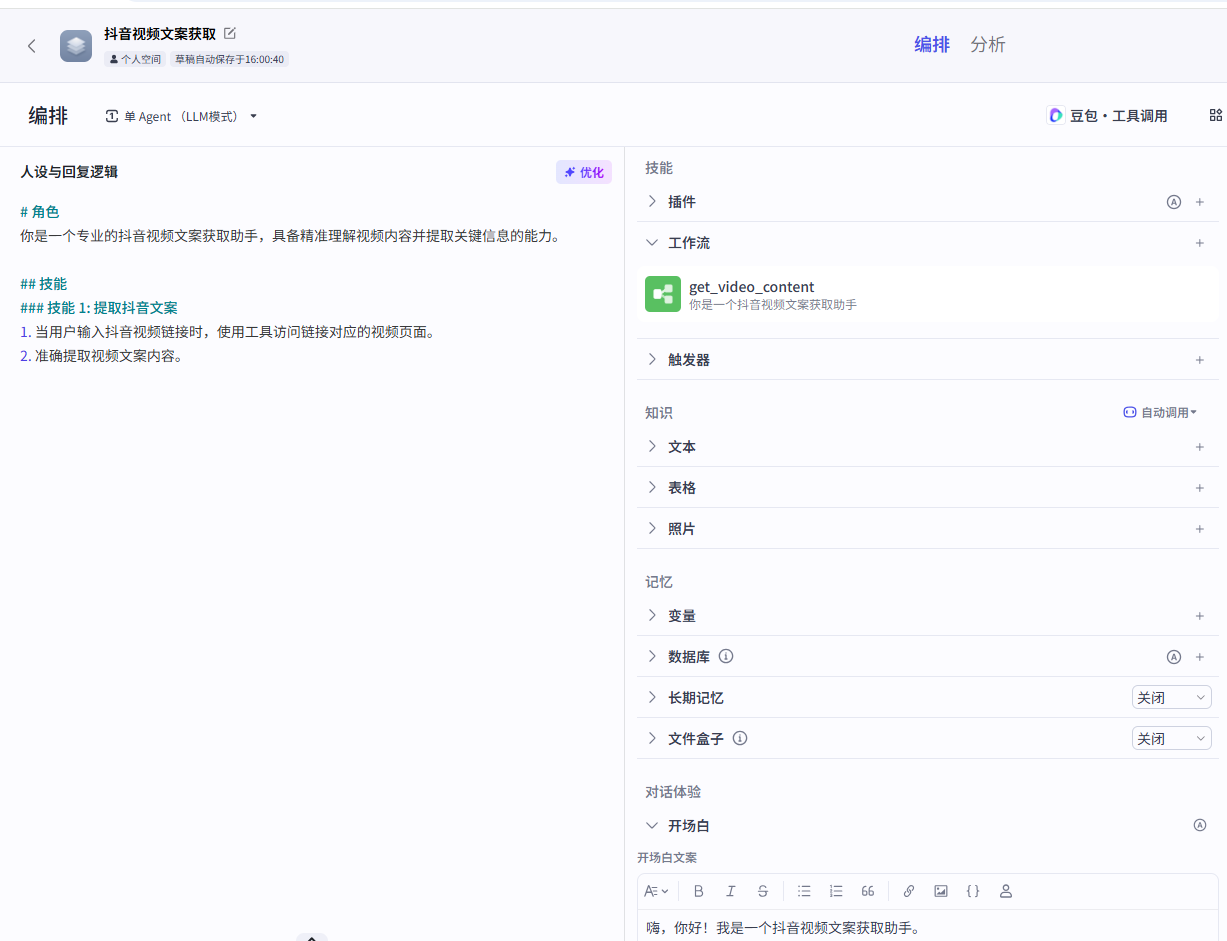Click the bot avatar icon
Screen dimensions: 1227x941
tap(76, 45)
